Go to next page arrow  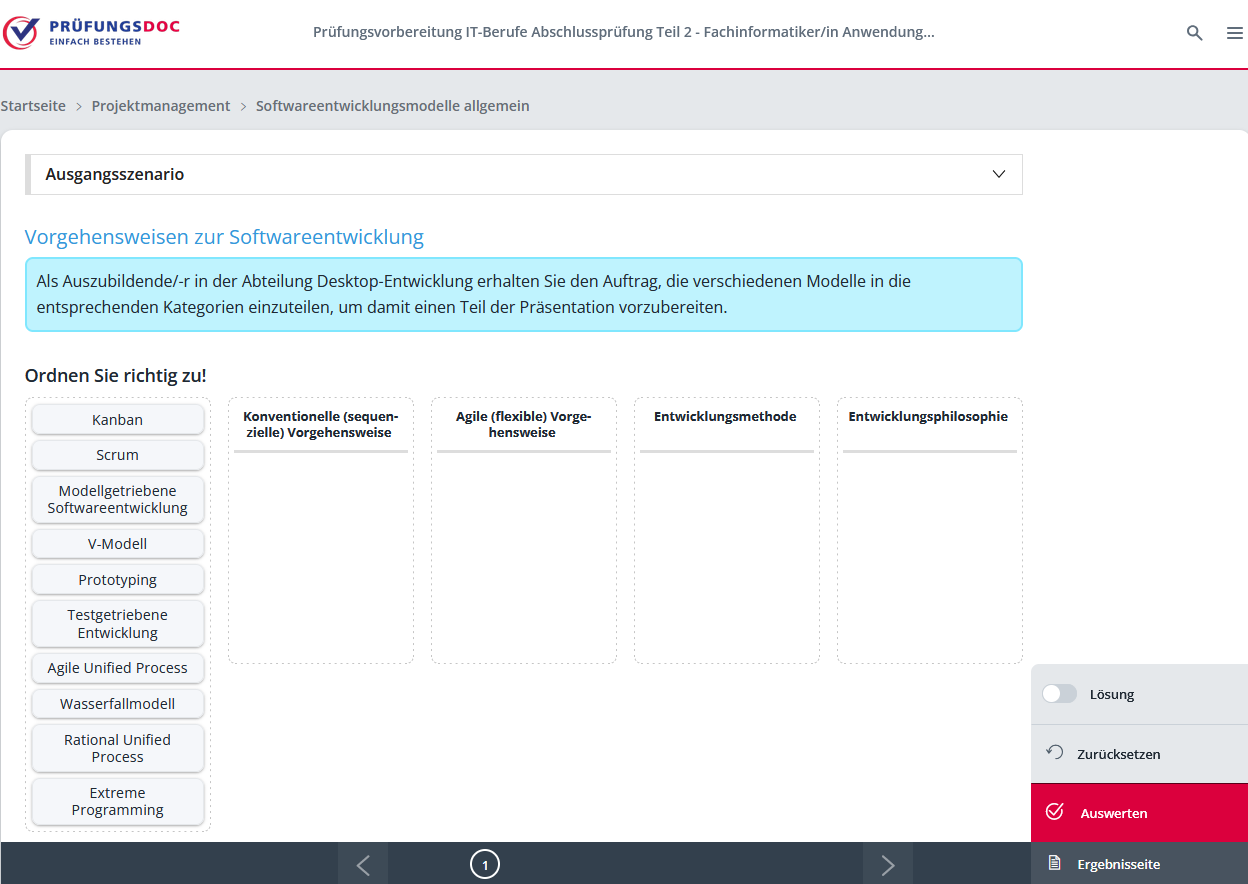point(887,865)
